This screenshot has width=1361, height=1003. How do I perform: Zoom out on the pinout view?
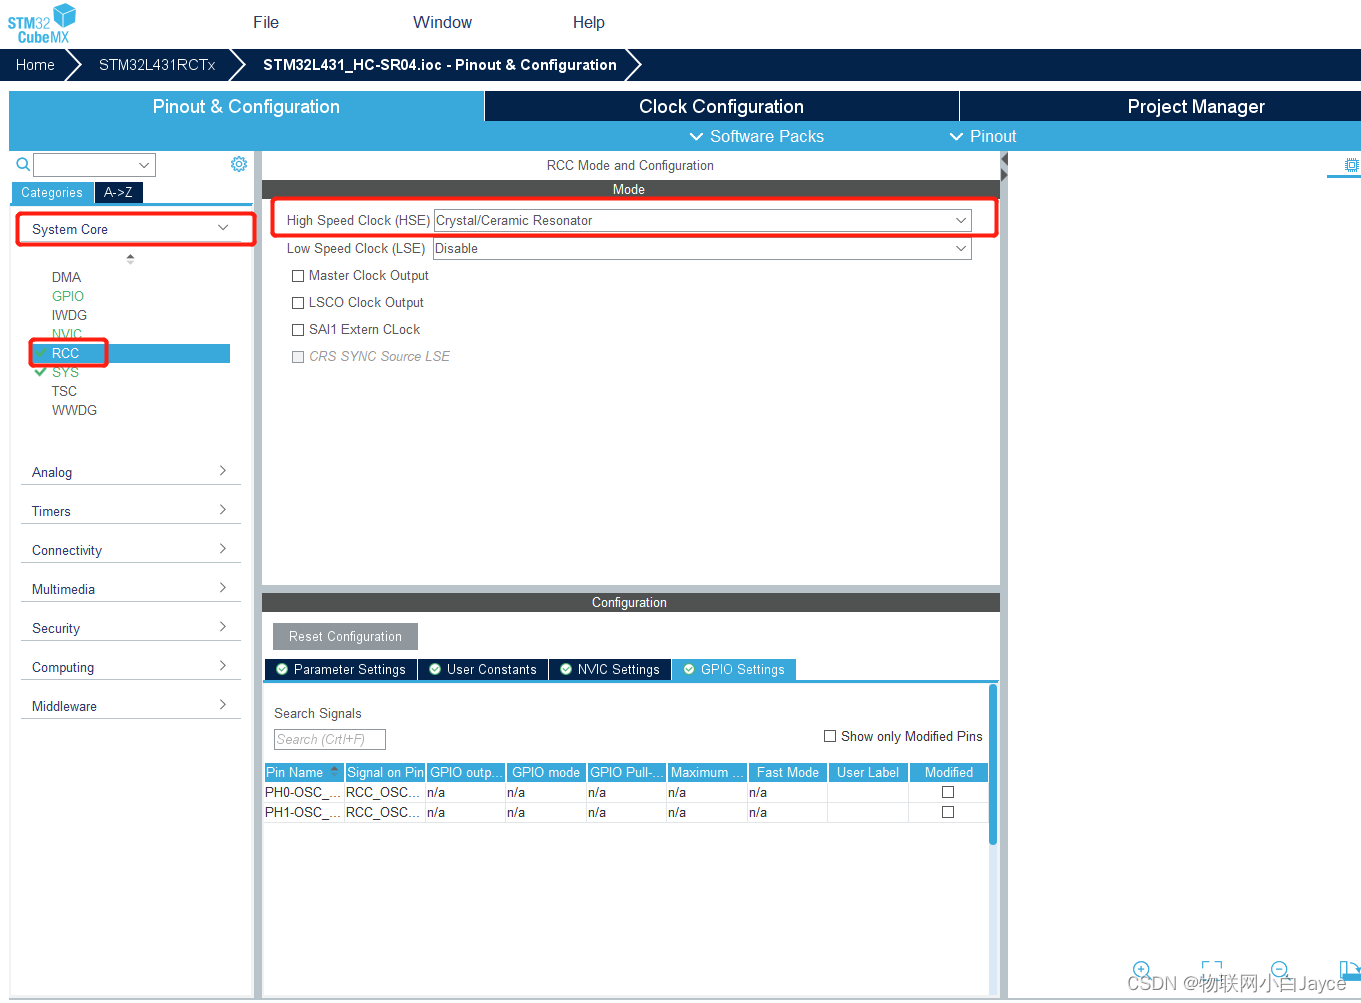click(x=1280, y=969)
